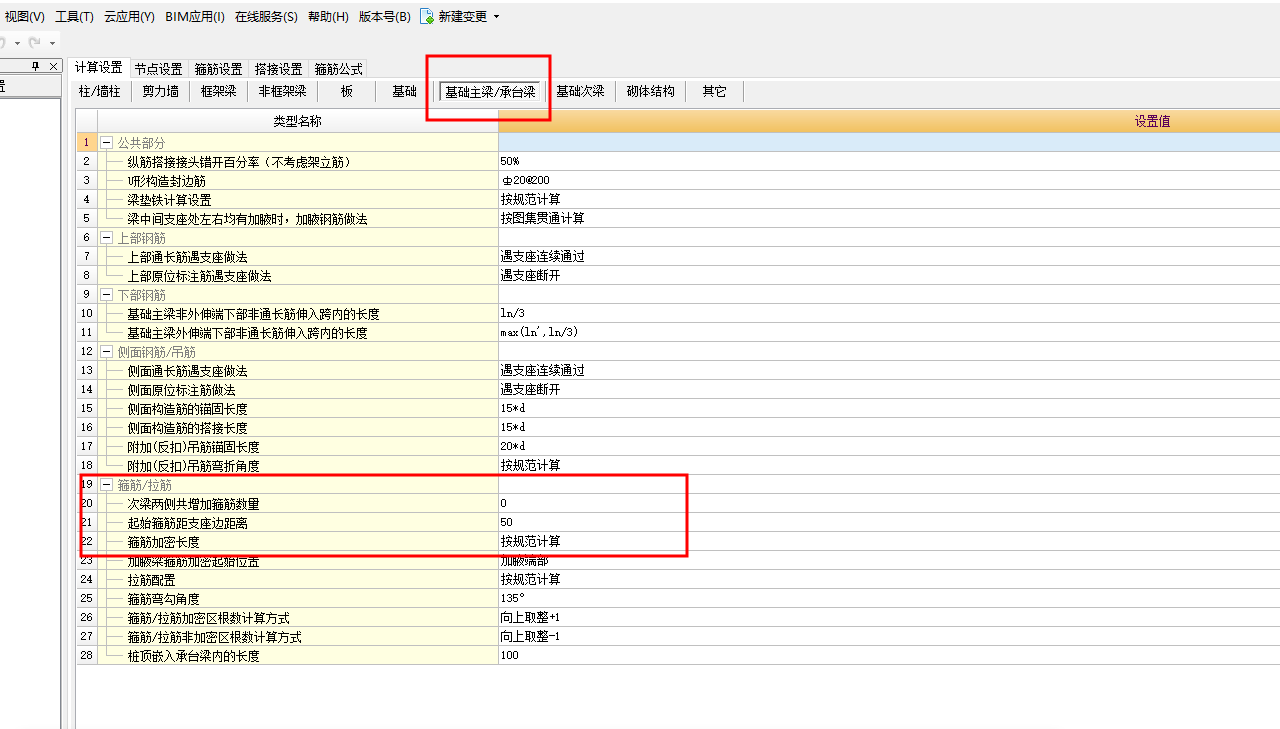Open the BIM应用(I) menu
The width and height of the screenshot is (1280, 729).
click(194, 17)
